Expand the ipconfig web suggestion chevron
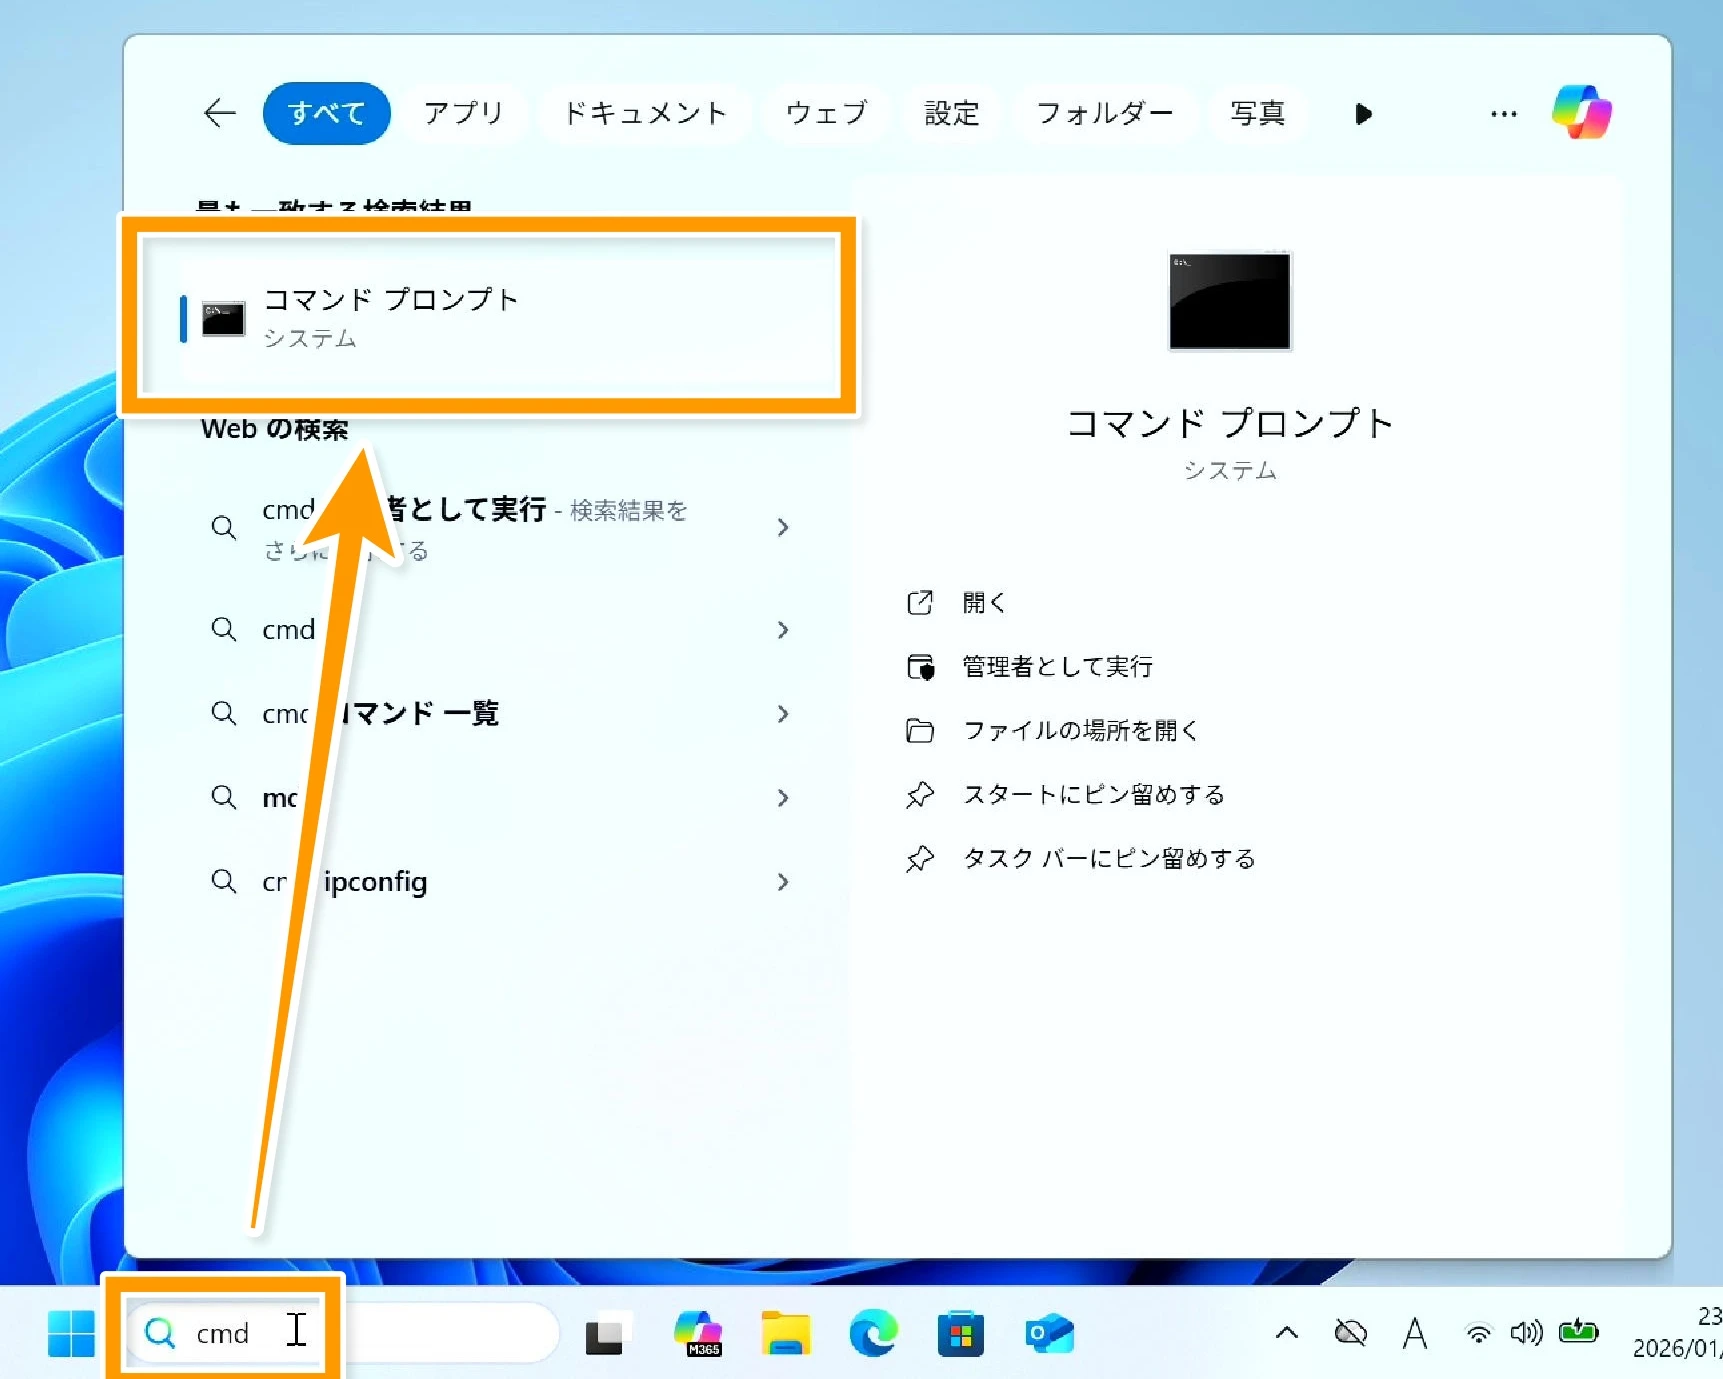The height and width of the screenshot is (1379, 1723). (x=783, y=882)
